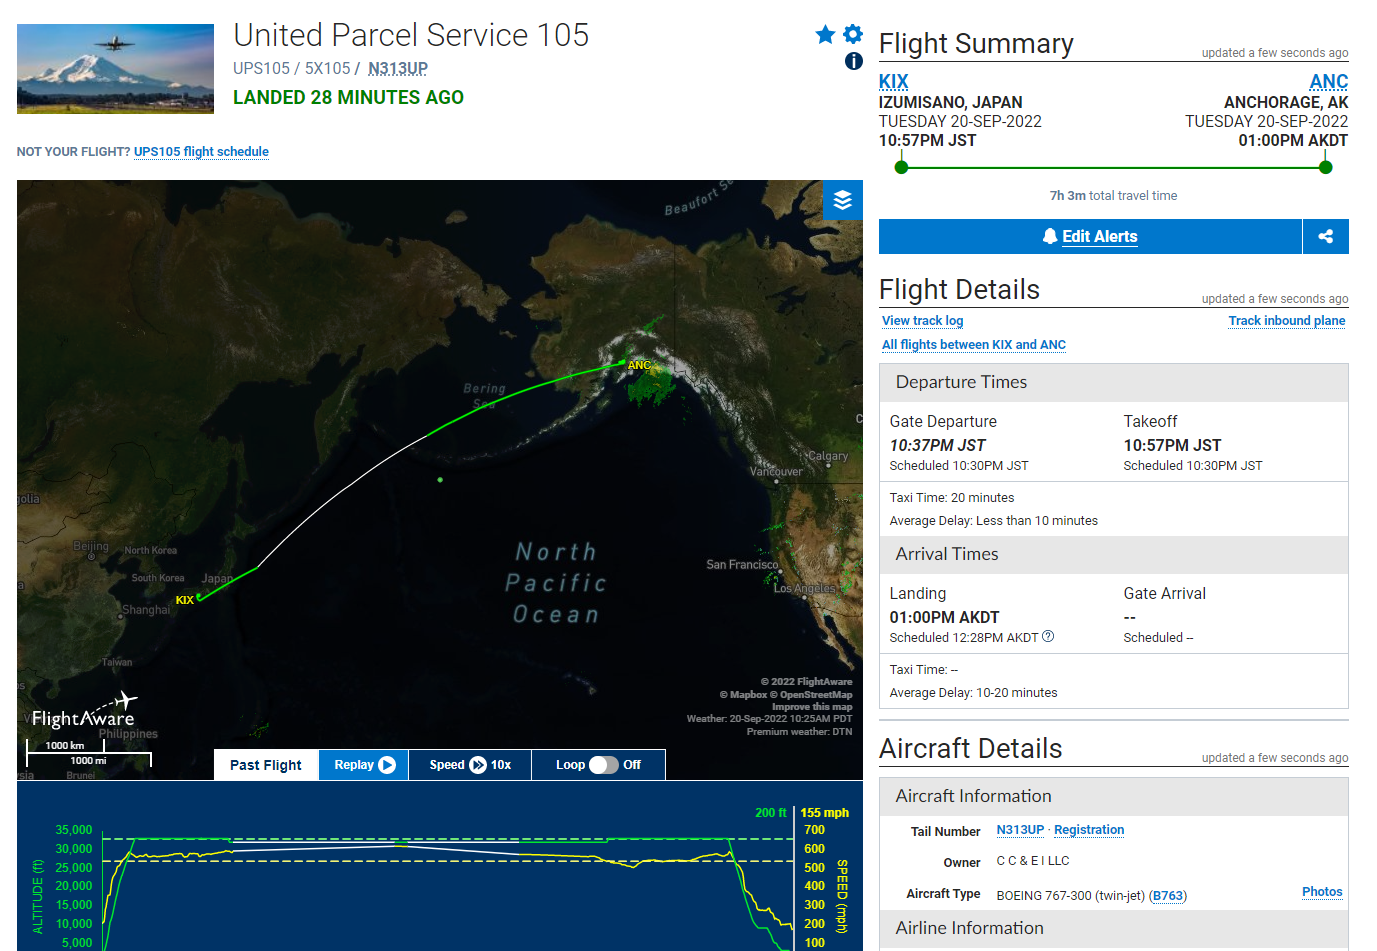Click the scheduled landing help icon
1377x951 pixels.
point(1048,637)
